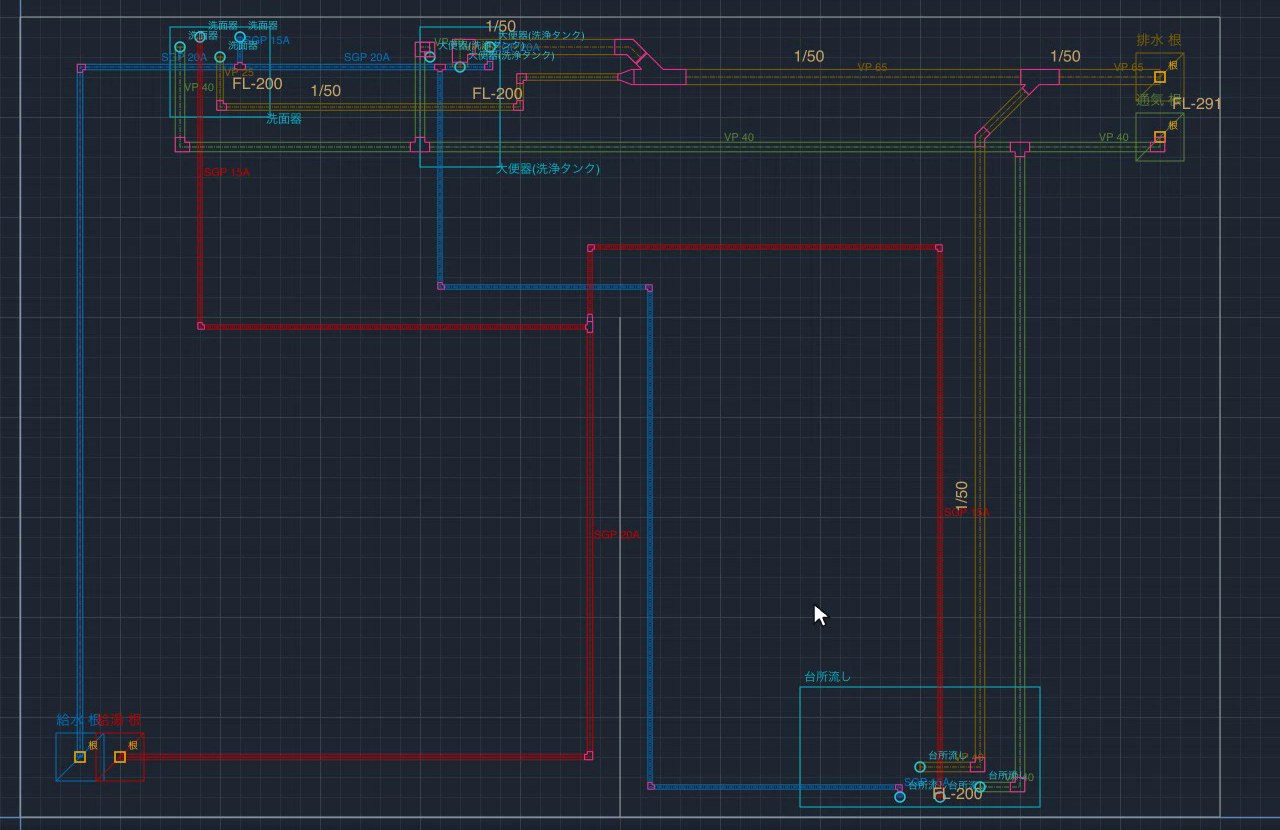Select the leftmost cyan terminal circle in the 洗面器 box
Viewport: 1280px width, 830px height.
coord(180,47)
